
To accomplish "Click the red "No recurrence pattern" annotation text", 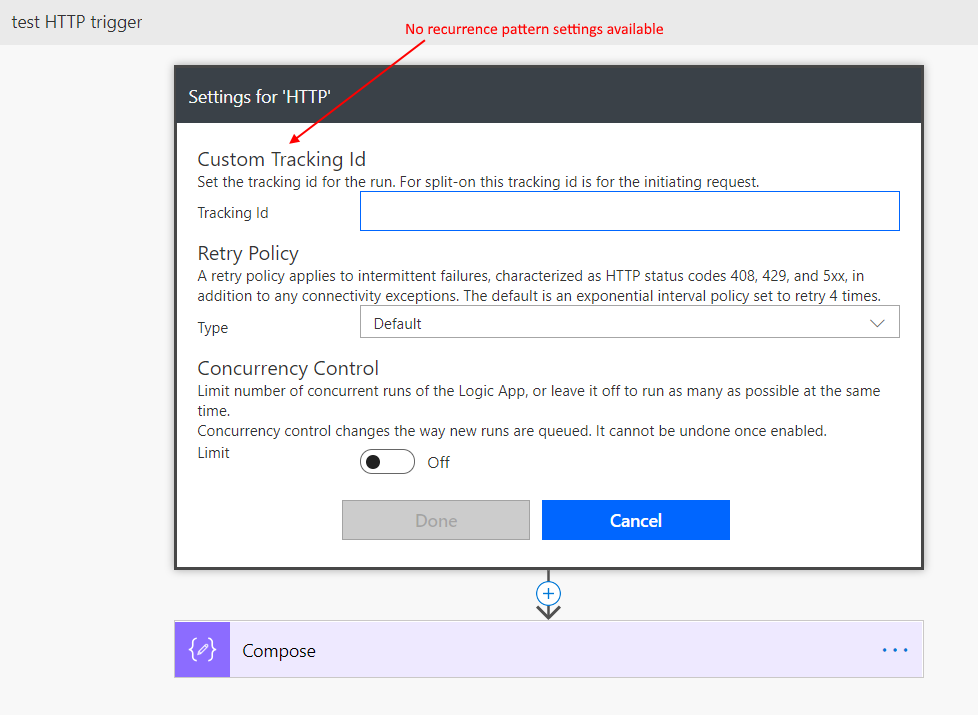I will 534,29.
